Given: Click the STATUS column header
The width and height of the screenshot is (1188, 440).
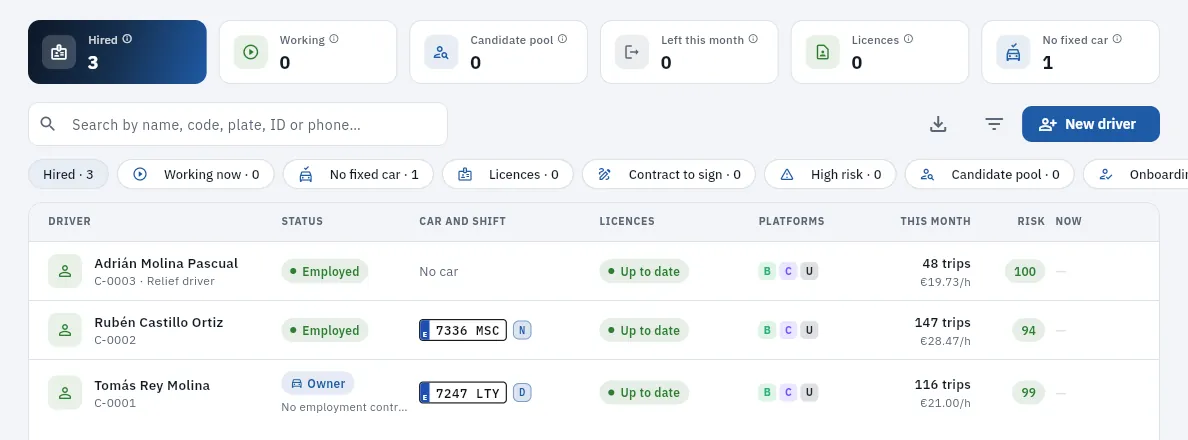Looking at the screenshot, I should click(x=302, y=221).
